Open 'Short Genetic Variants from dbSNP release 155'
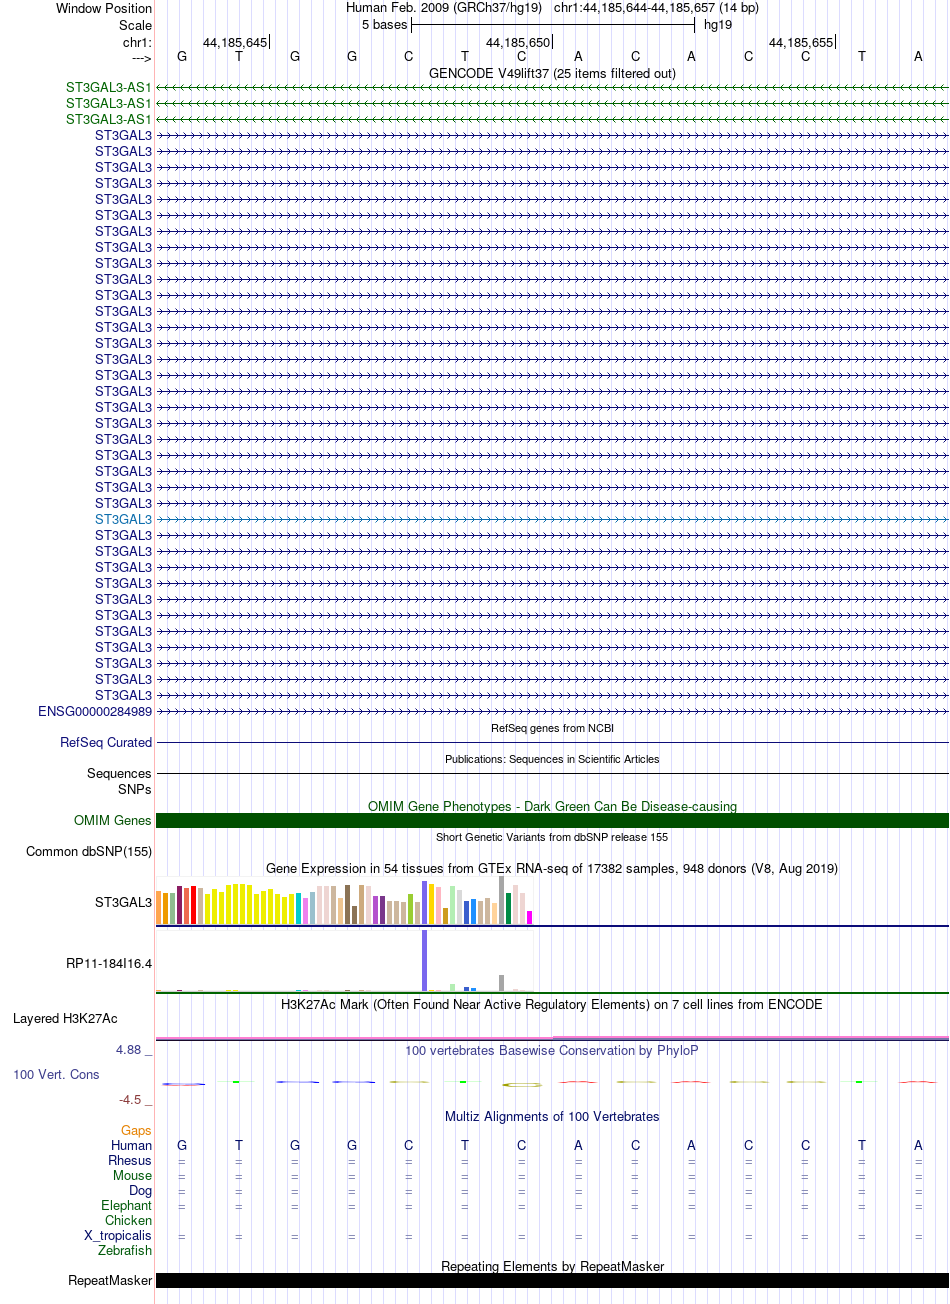The width and height of the screenshot is (950, 1304). coord(552,837)
